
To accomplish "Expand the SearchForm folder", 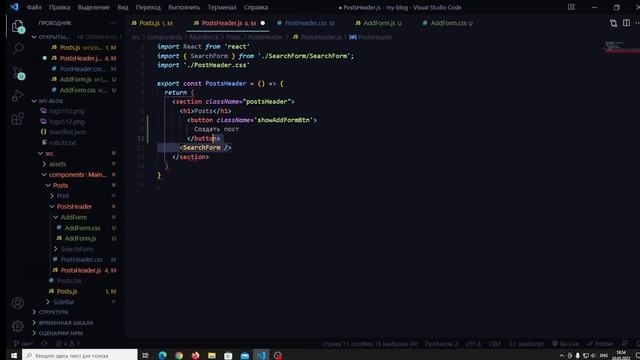I will 56,249.
